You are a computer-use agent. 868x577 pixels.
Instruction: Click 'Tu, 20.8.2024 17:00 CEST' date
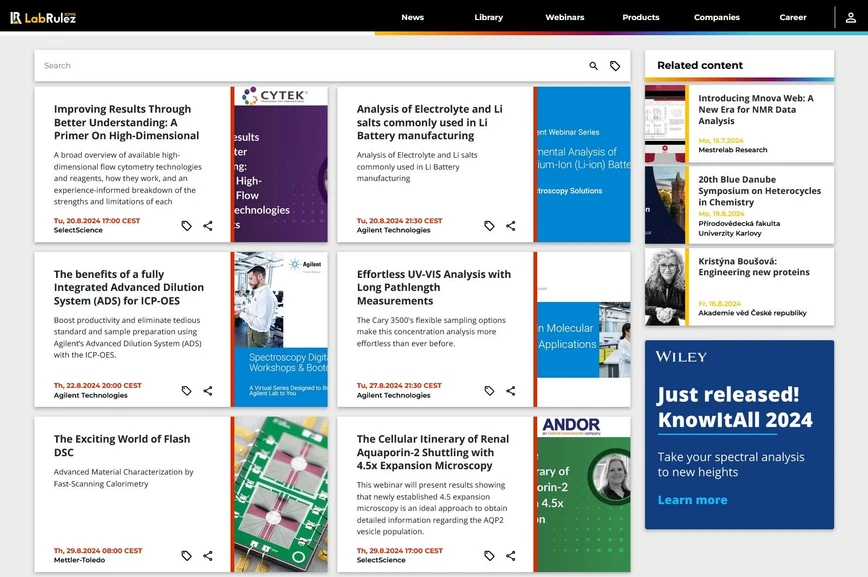97,221
